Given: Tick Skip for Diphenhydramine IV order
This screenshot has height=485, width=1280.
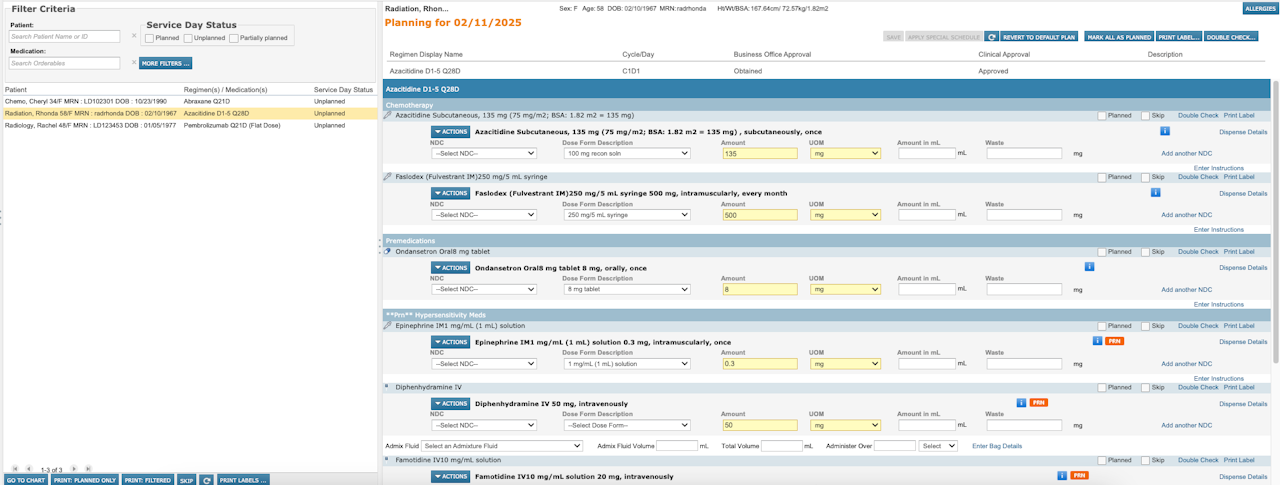Looking at the screenshot, I should [x=1146, y=387].
